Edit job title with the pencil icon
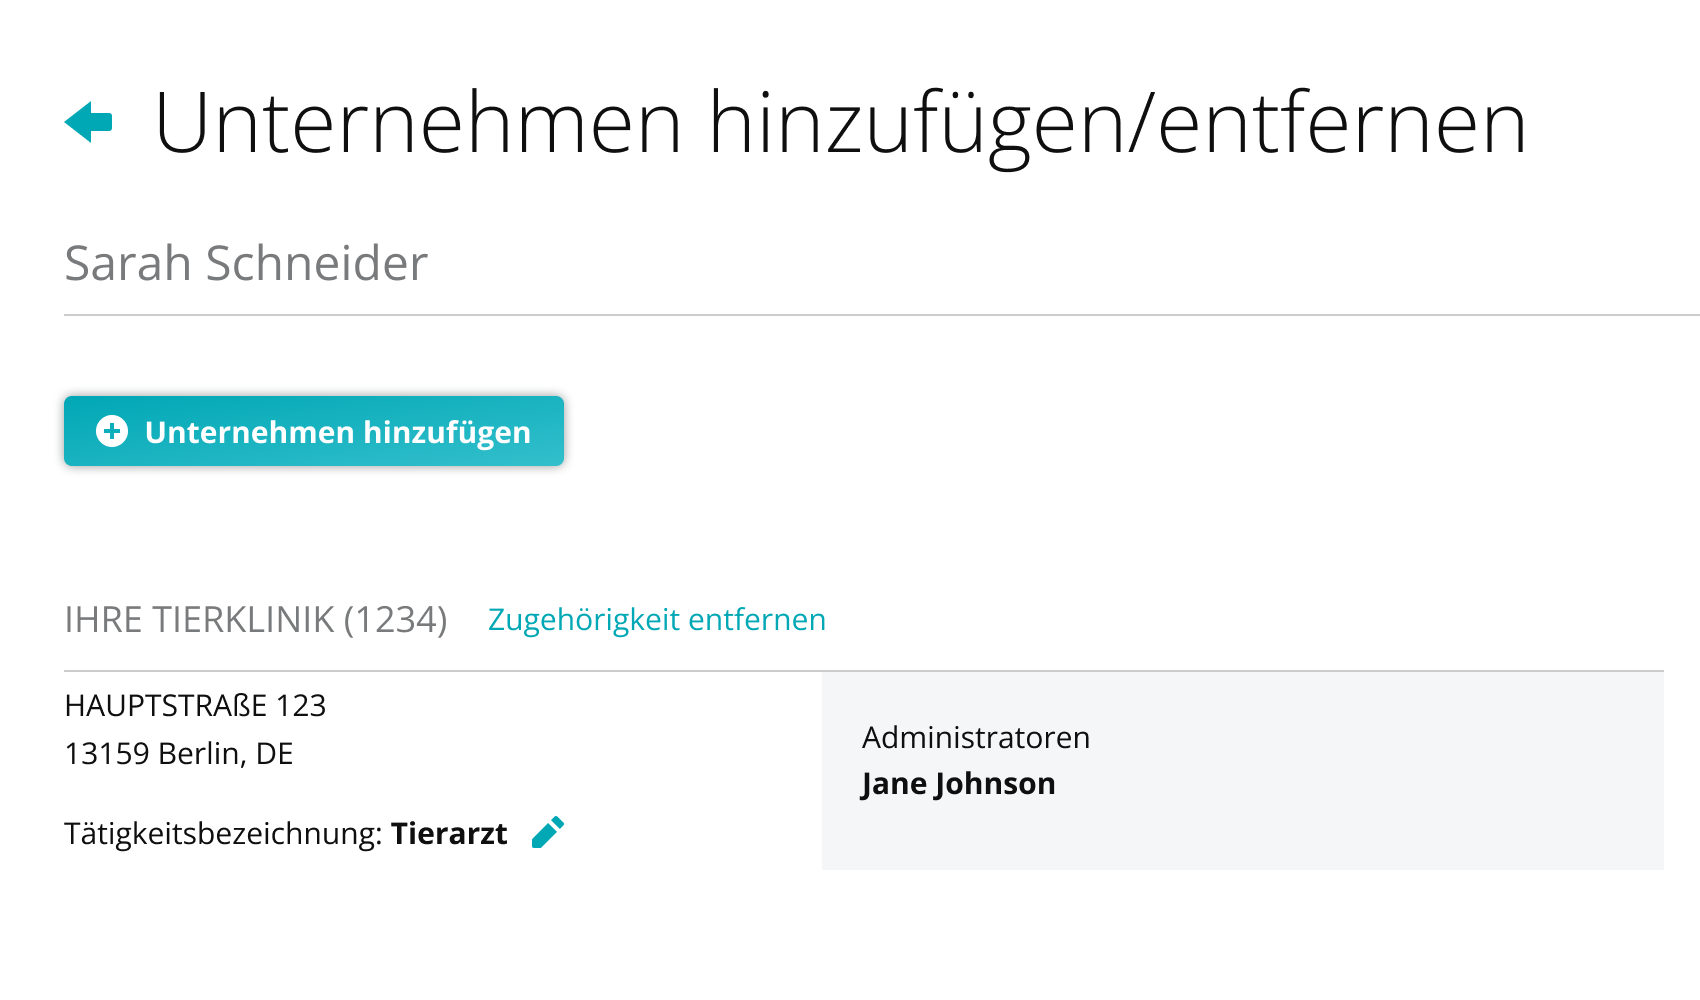Viewport: 1700px width, 1000px height. tap(548, 832)
